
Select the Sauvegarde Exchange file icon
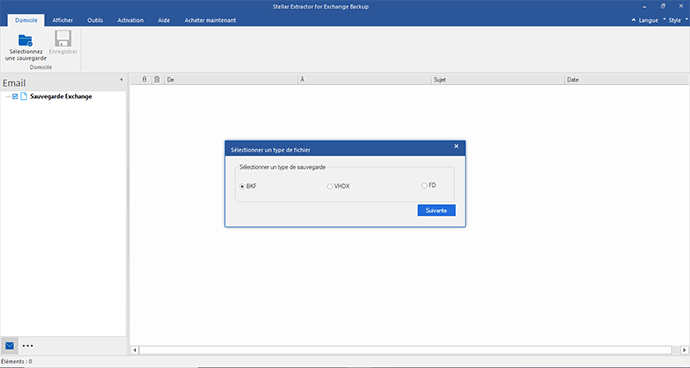24,96
